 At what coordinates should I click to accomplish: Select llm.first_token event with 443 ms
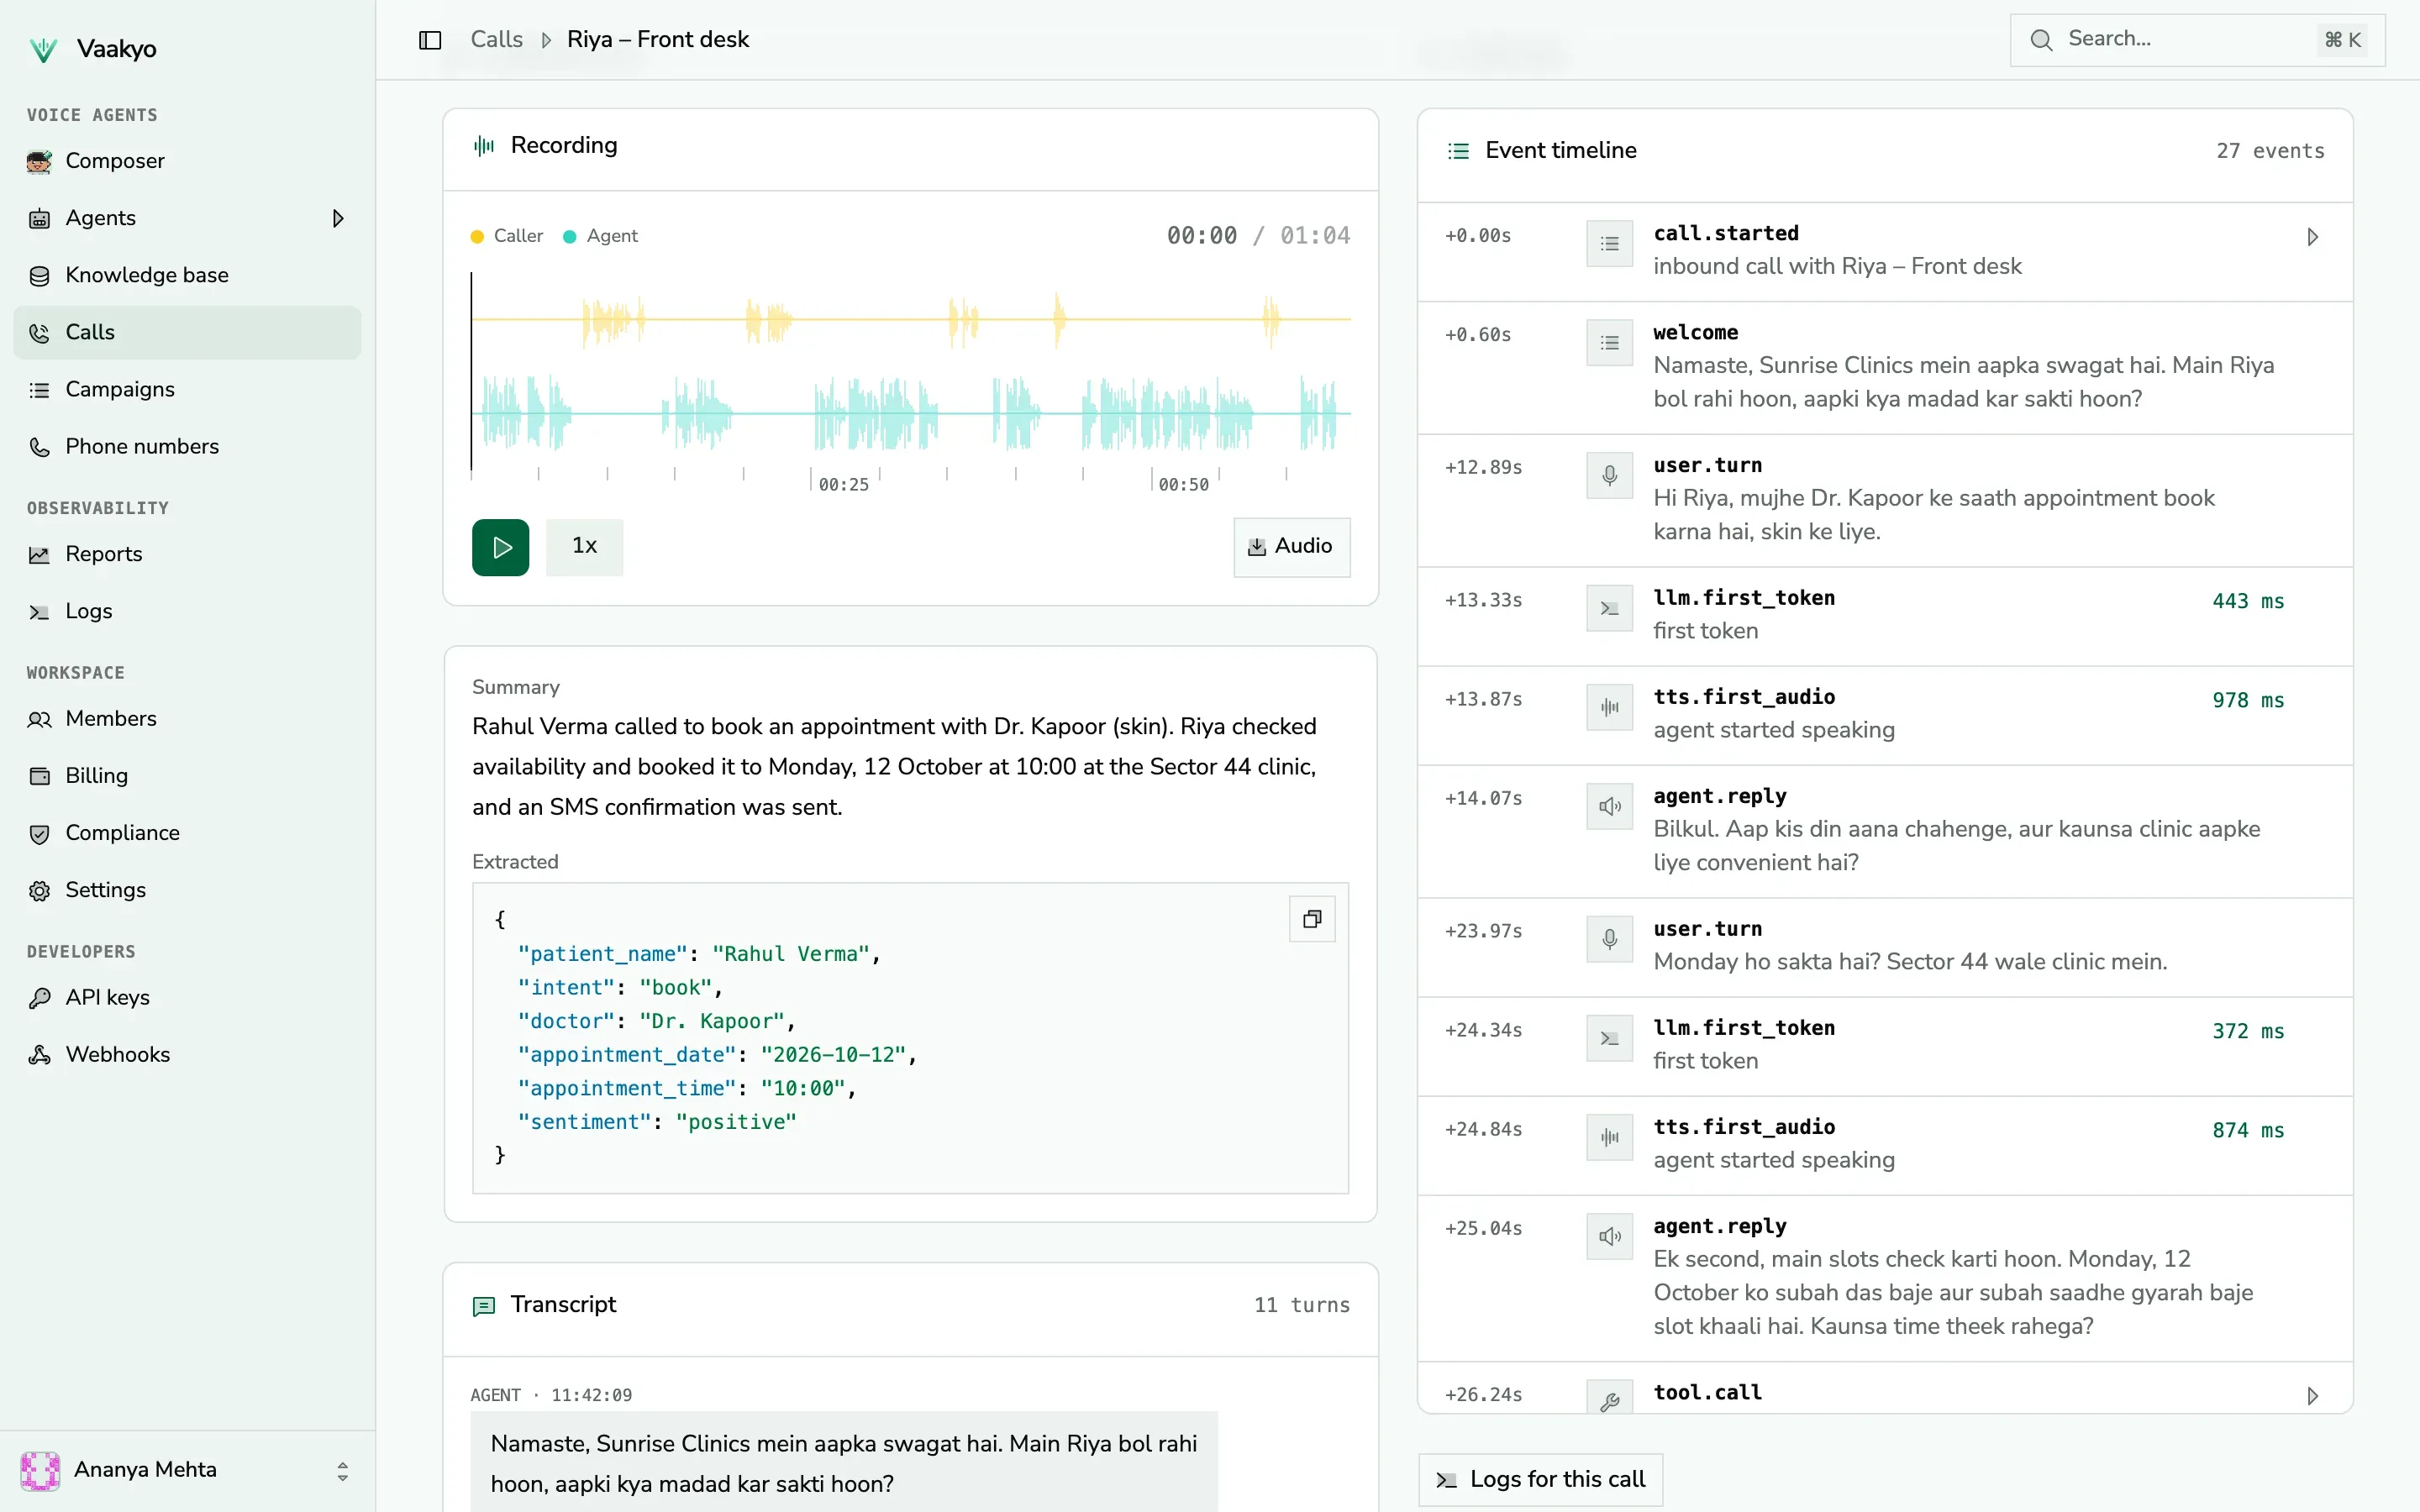click(1885, 616)
